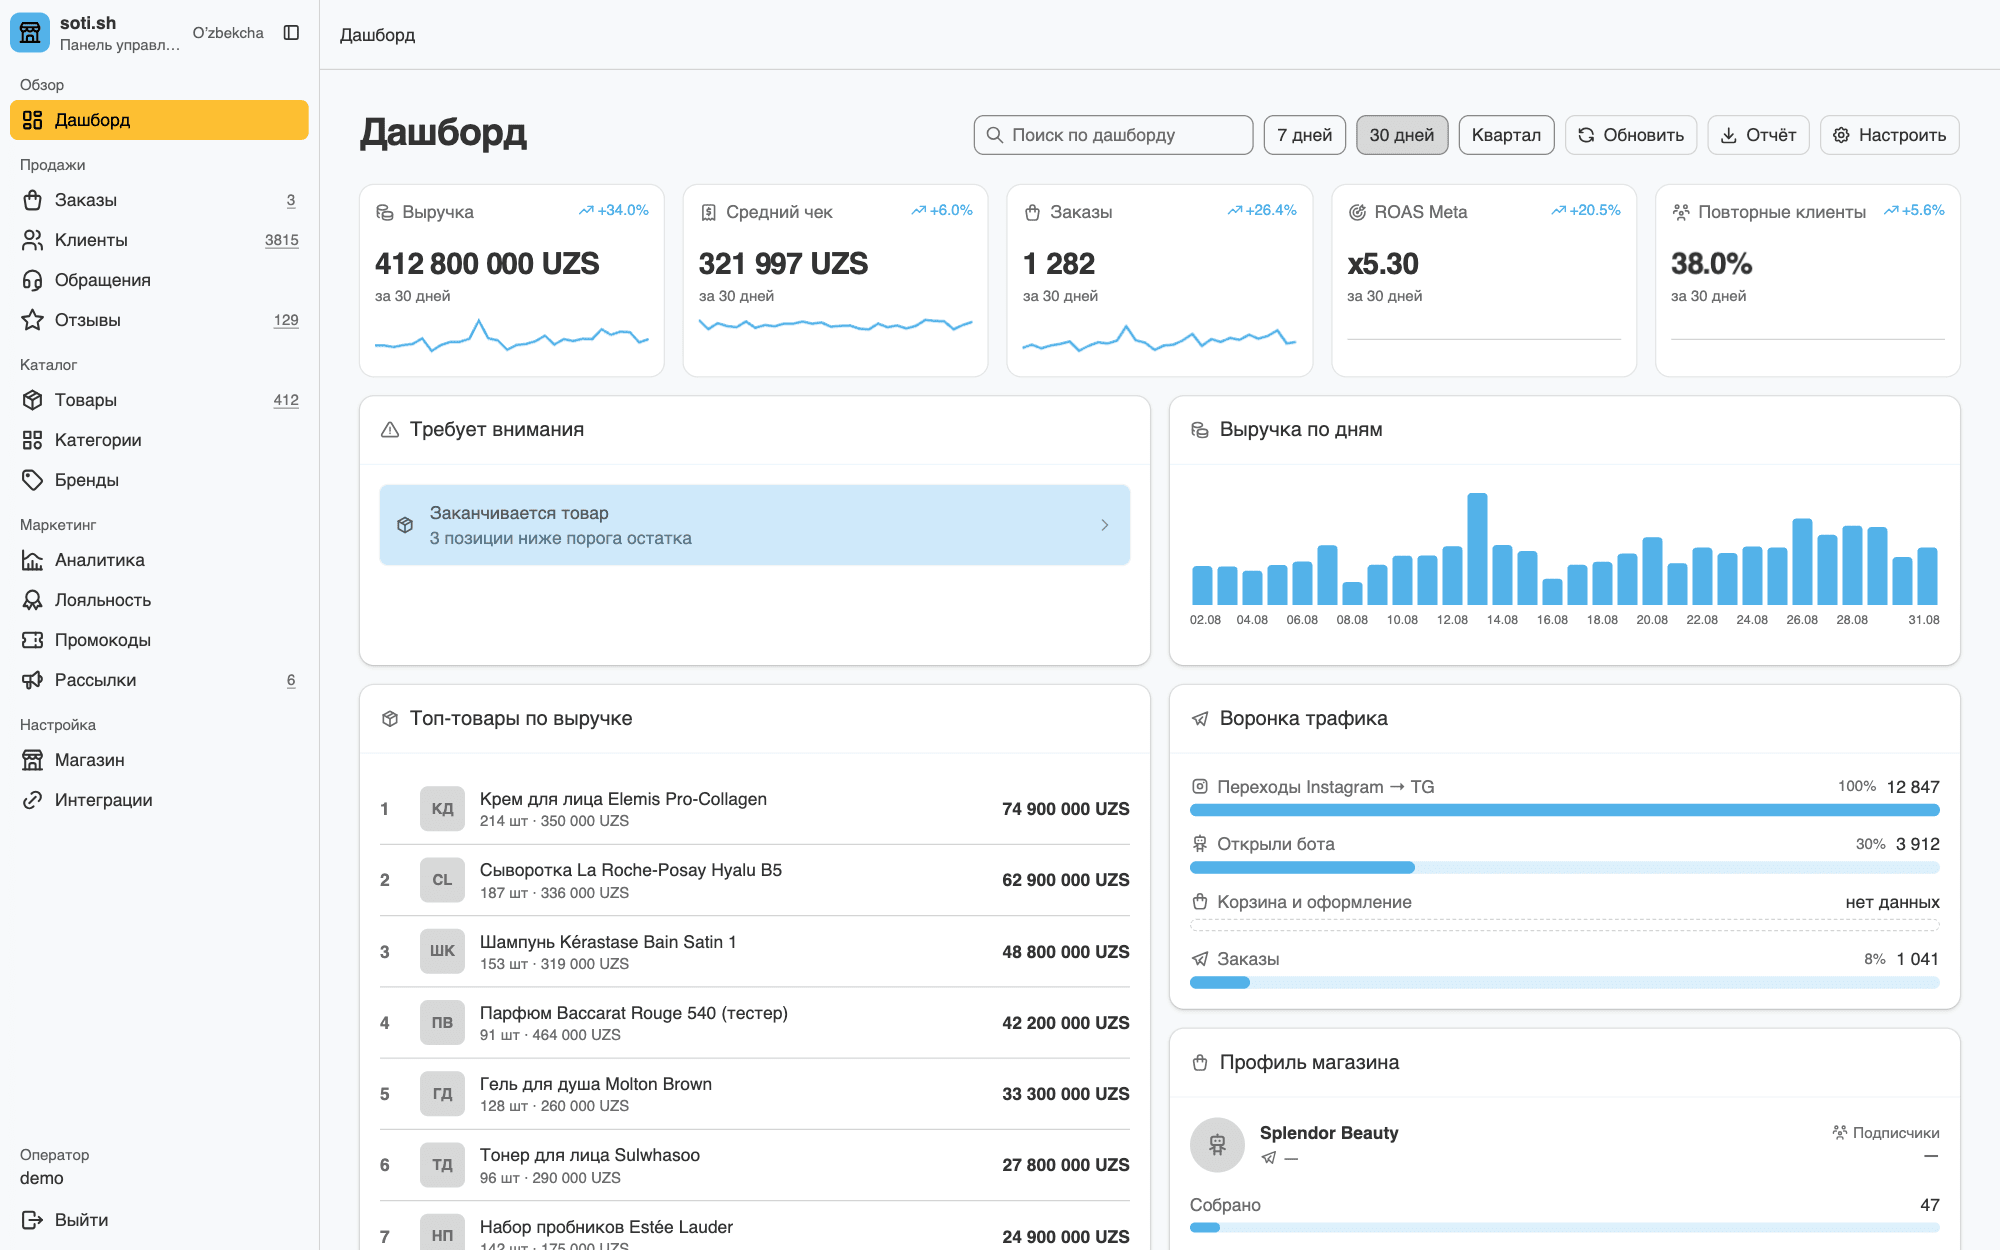Open the Крем для лица Elemis Pro-Collagen row
This screenshot has width=2000, height=1250.
[x=754, y=809]
